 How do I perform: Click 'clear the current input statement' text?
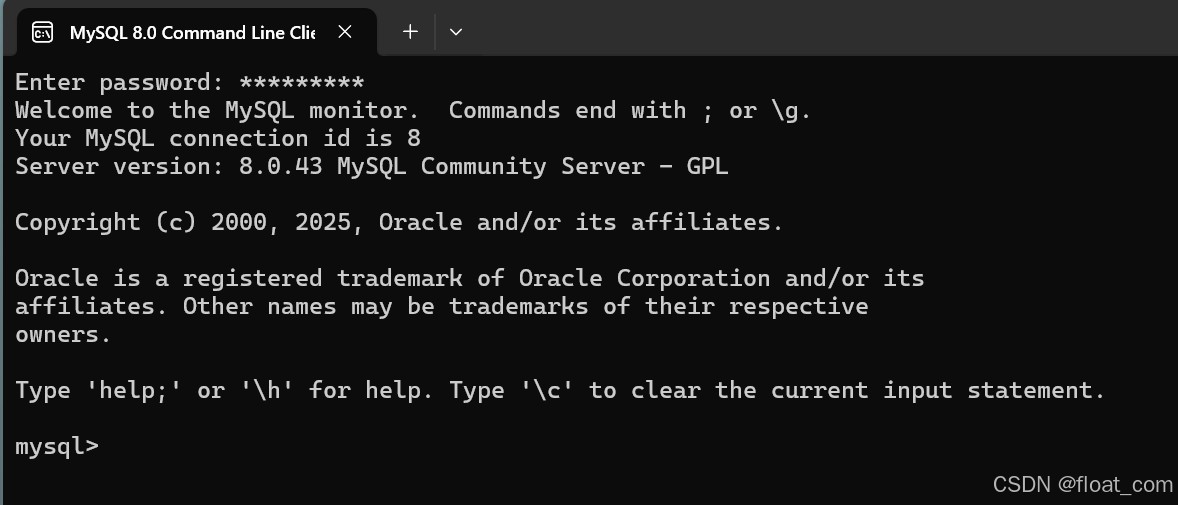[860, 390]
